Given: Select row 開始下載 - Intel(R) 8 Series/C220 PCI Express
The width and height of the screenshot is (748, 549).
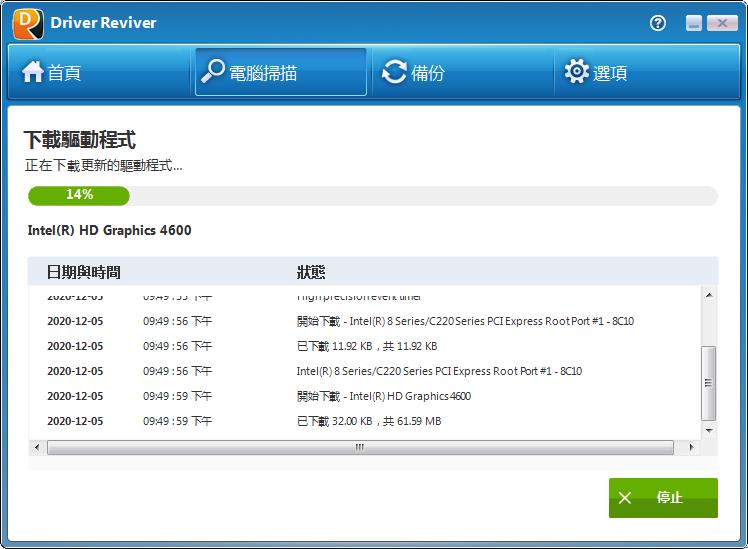Looking at the screenshot, I should 365,321.
